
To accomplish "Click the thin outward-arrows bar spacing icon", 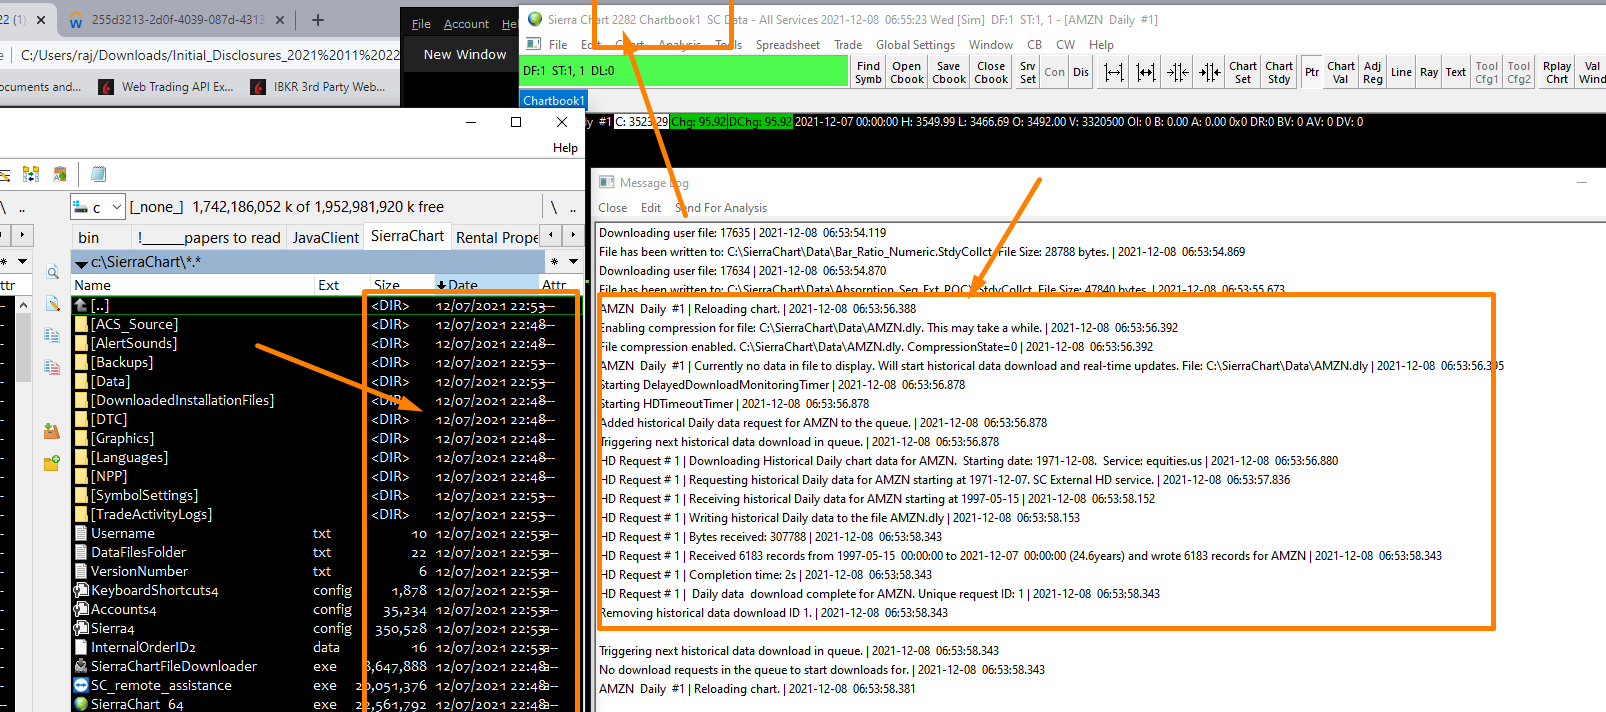I will pyautogui.click(x=1114, y=72).
